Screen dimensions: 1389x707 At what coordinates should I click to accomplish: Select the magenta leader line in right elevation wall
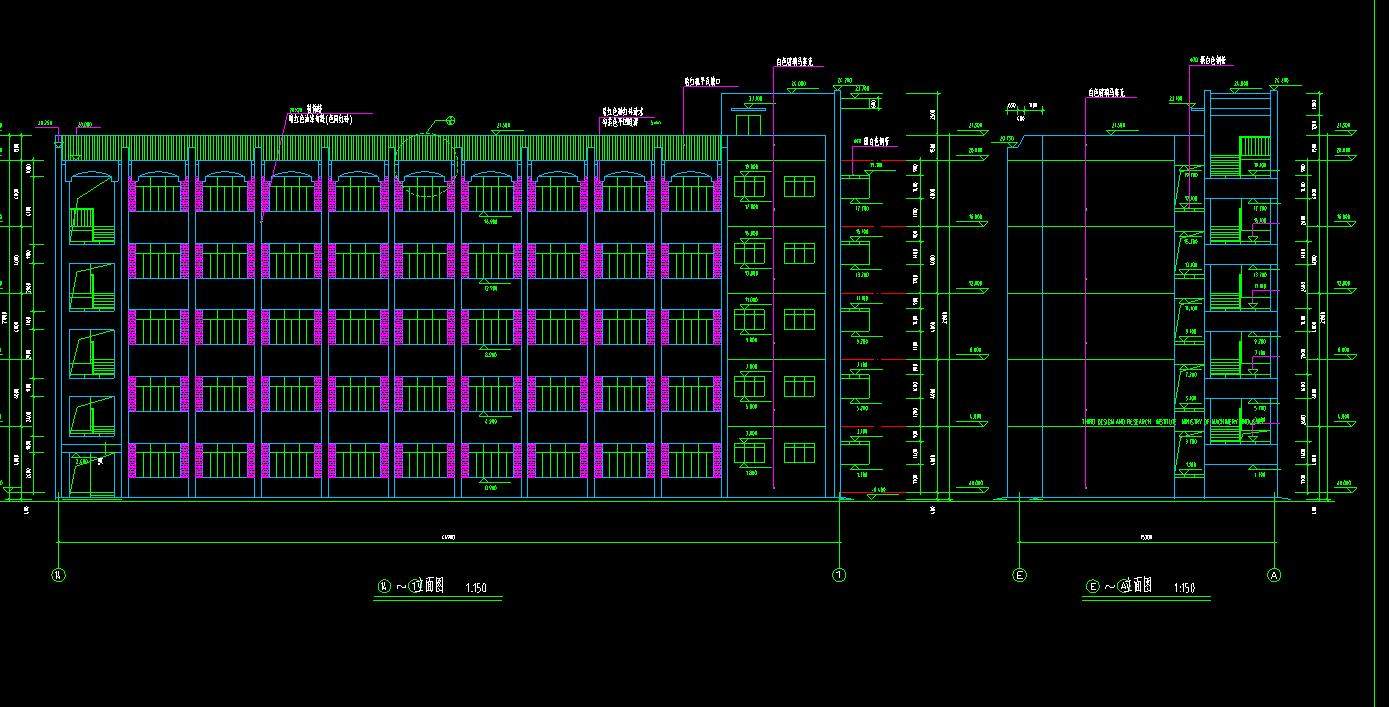(x=1085, y=300)
